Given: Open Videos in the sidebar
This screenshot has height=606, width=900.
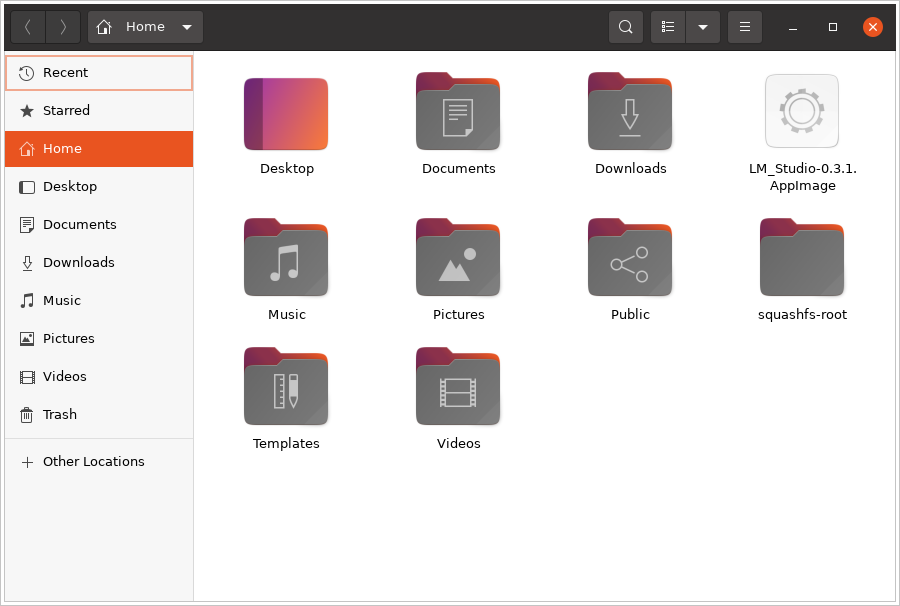Looking at the screenshot, I should 99,376.
